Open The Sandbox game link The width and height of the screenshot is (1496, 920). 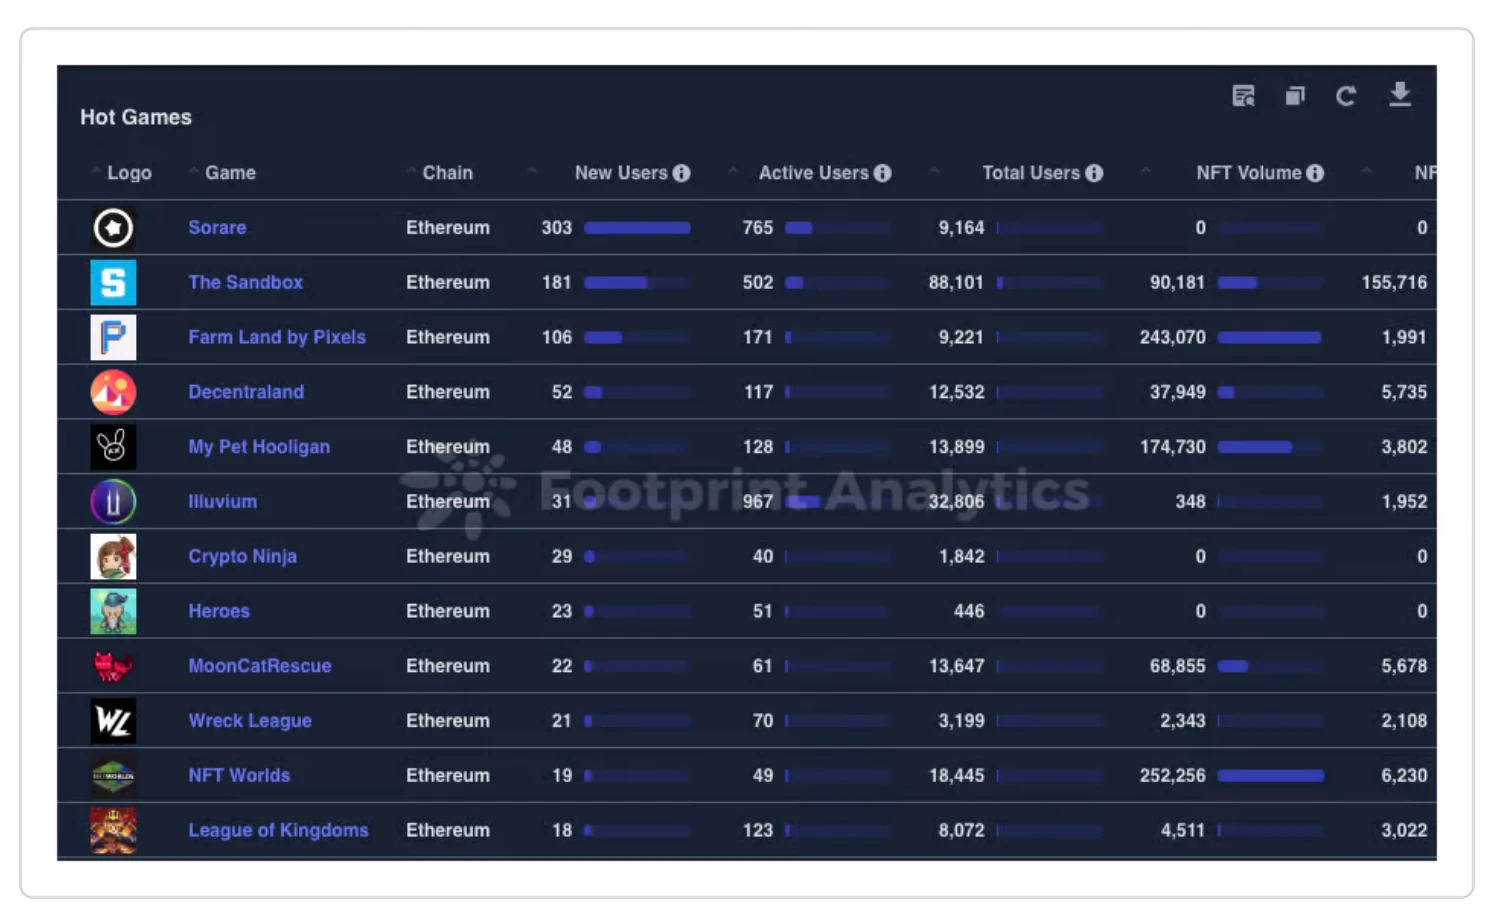click(x=245, y=283)
